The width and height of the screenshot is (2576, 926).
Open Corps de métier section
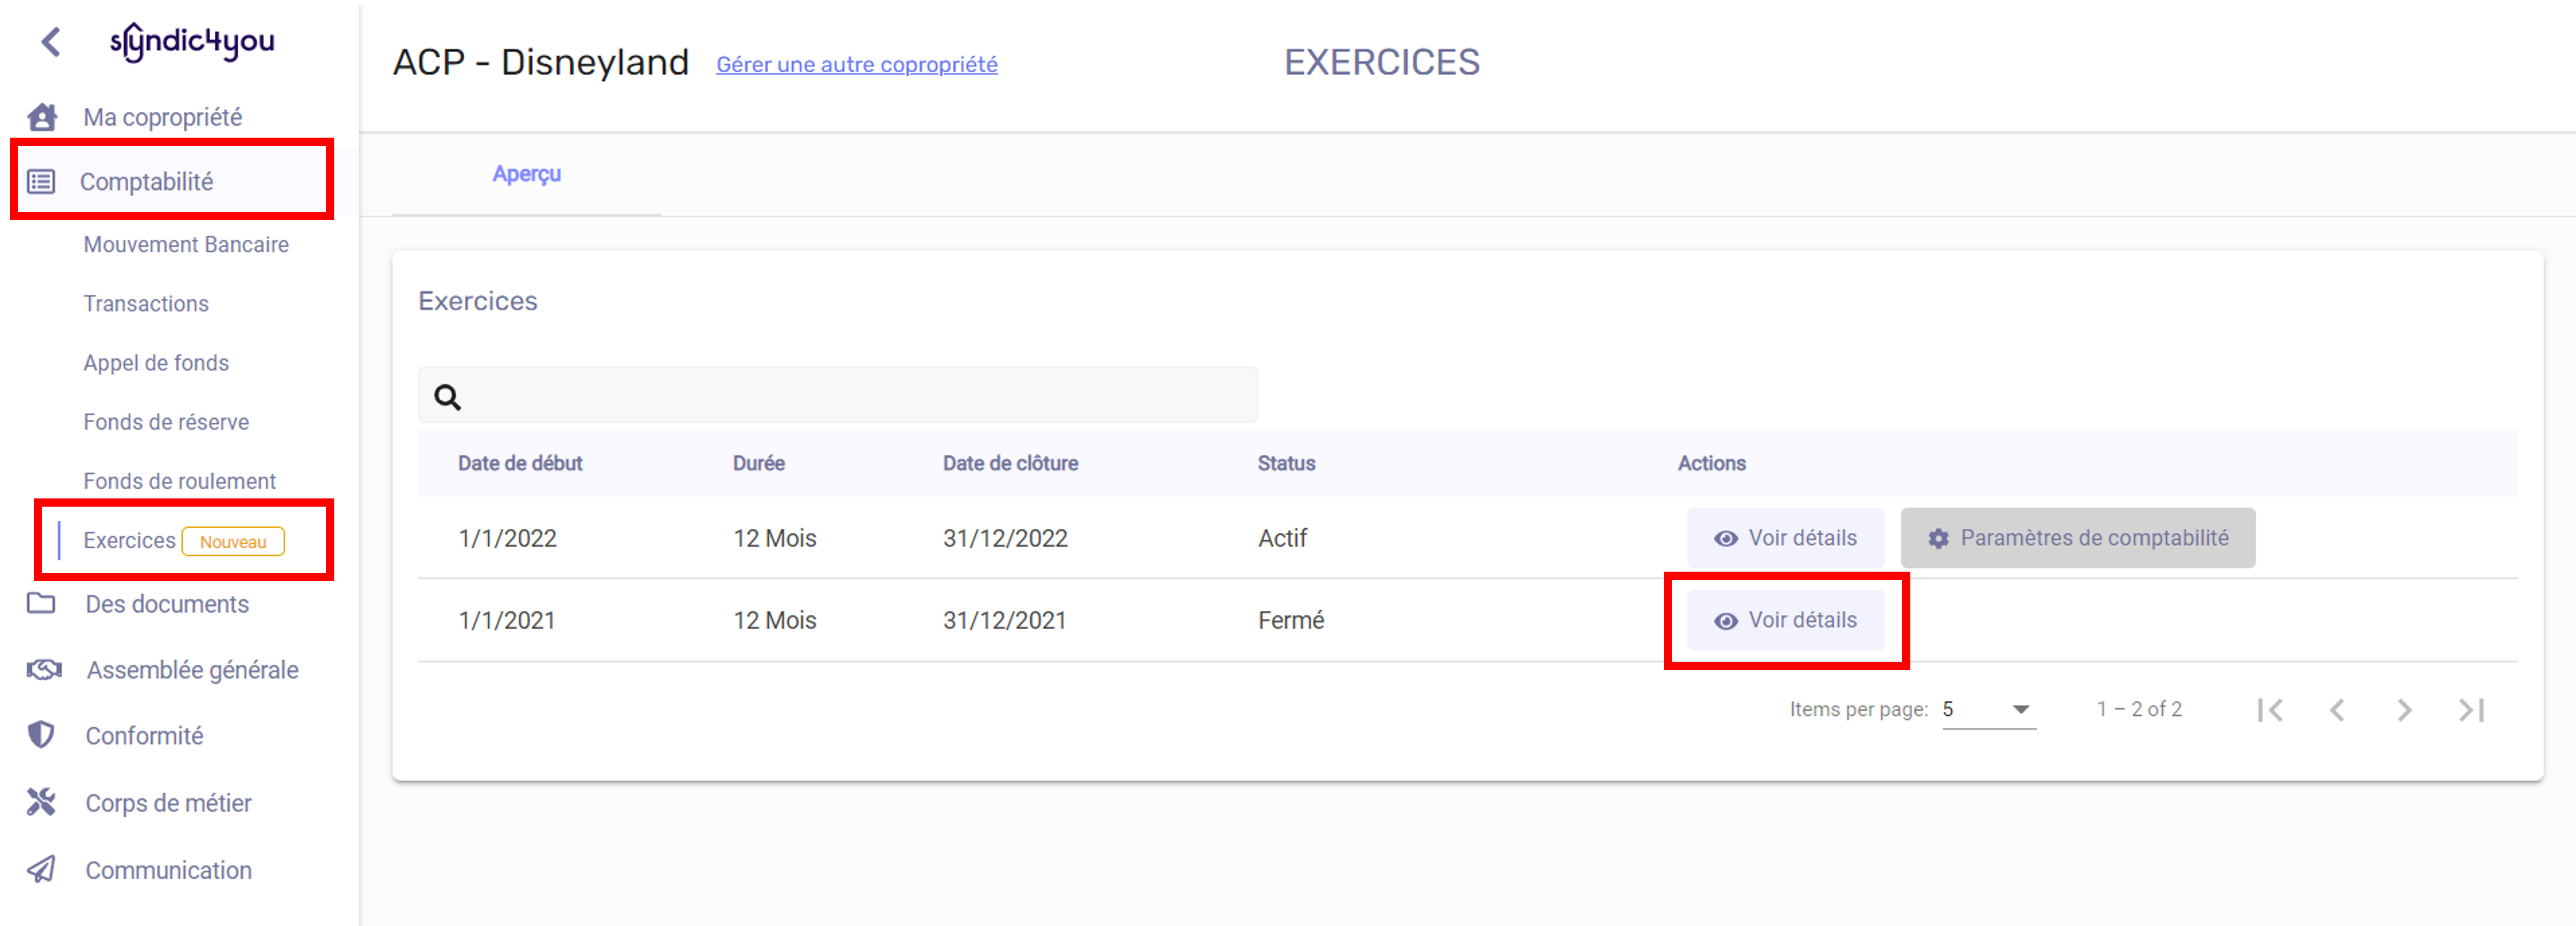point(168,803)
